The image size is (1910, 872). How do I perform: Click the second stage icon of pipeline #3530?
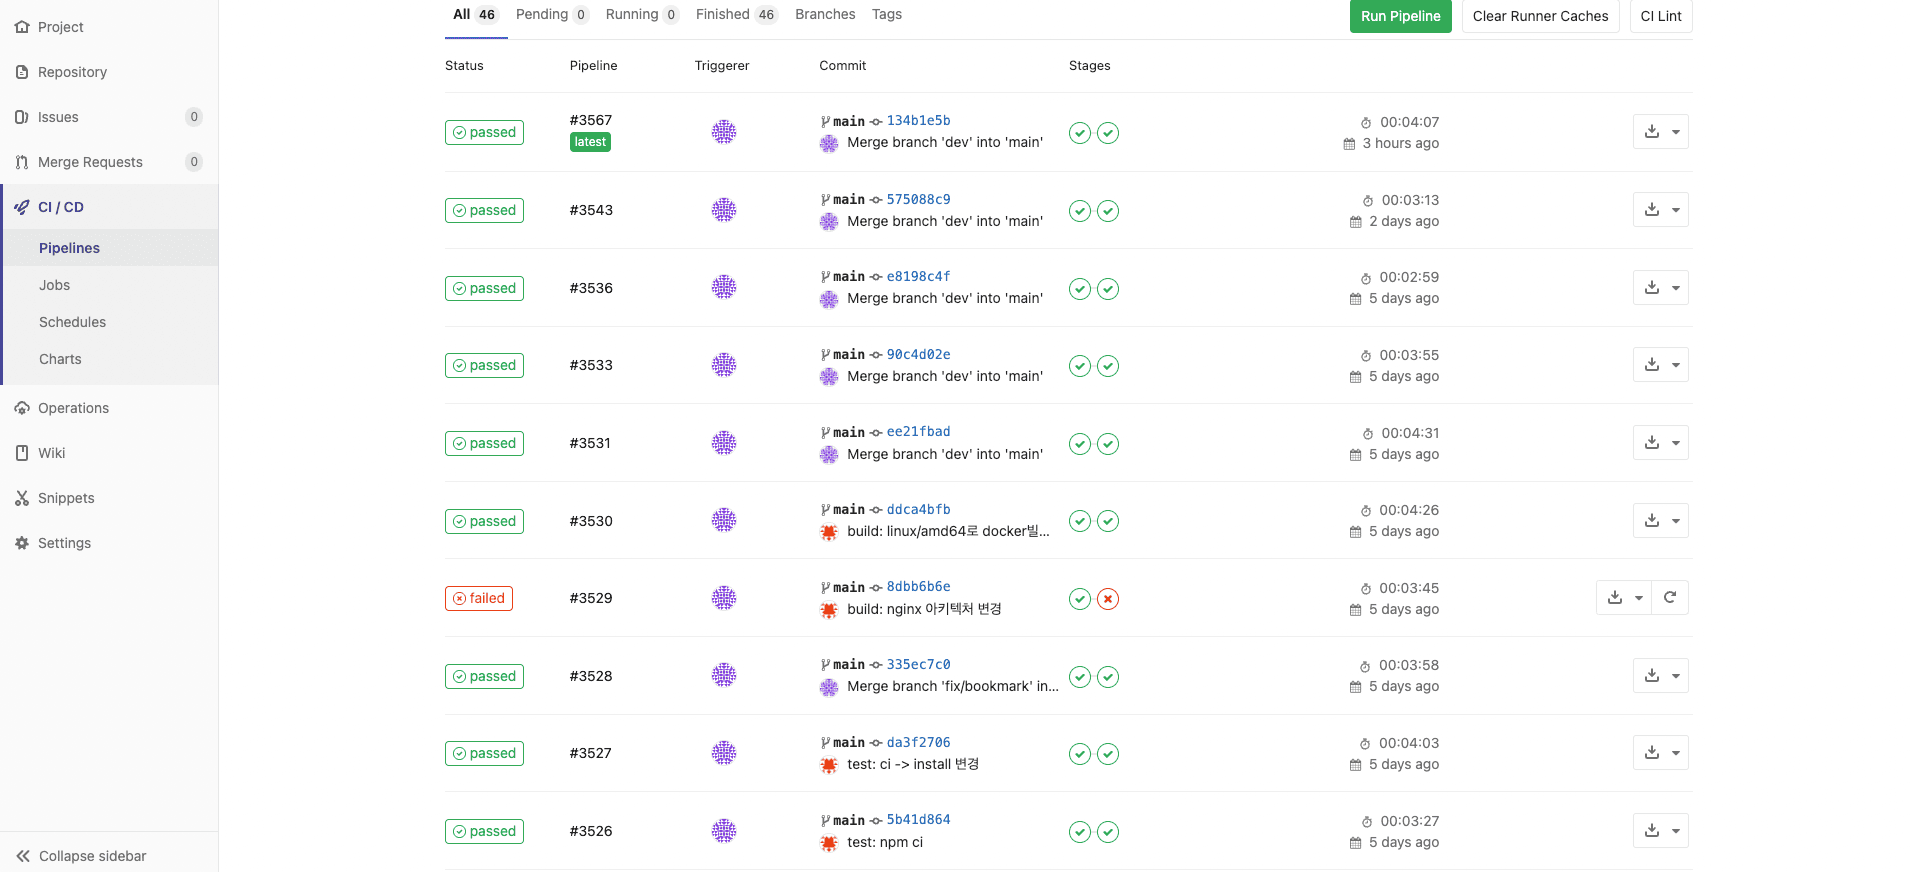tap(1107, 521)
